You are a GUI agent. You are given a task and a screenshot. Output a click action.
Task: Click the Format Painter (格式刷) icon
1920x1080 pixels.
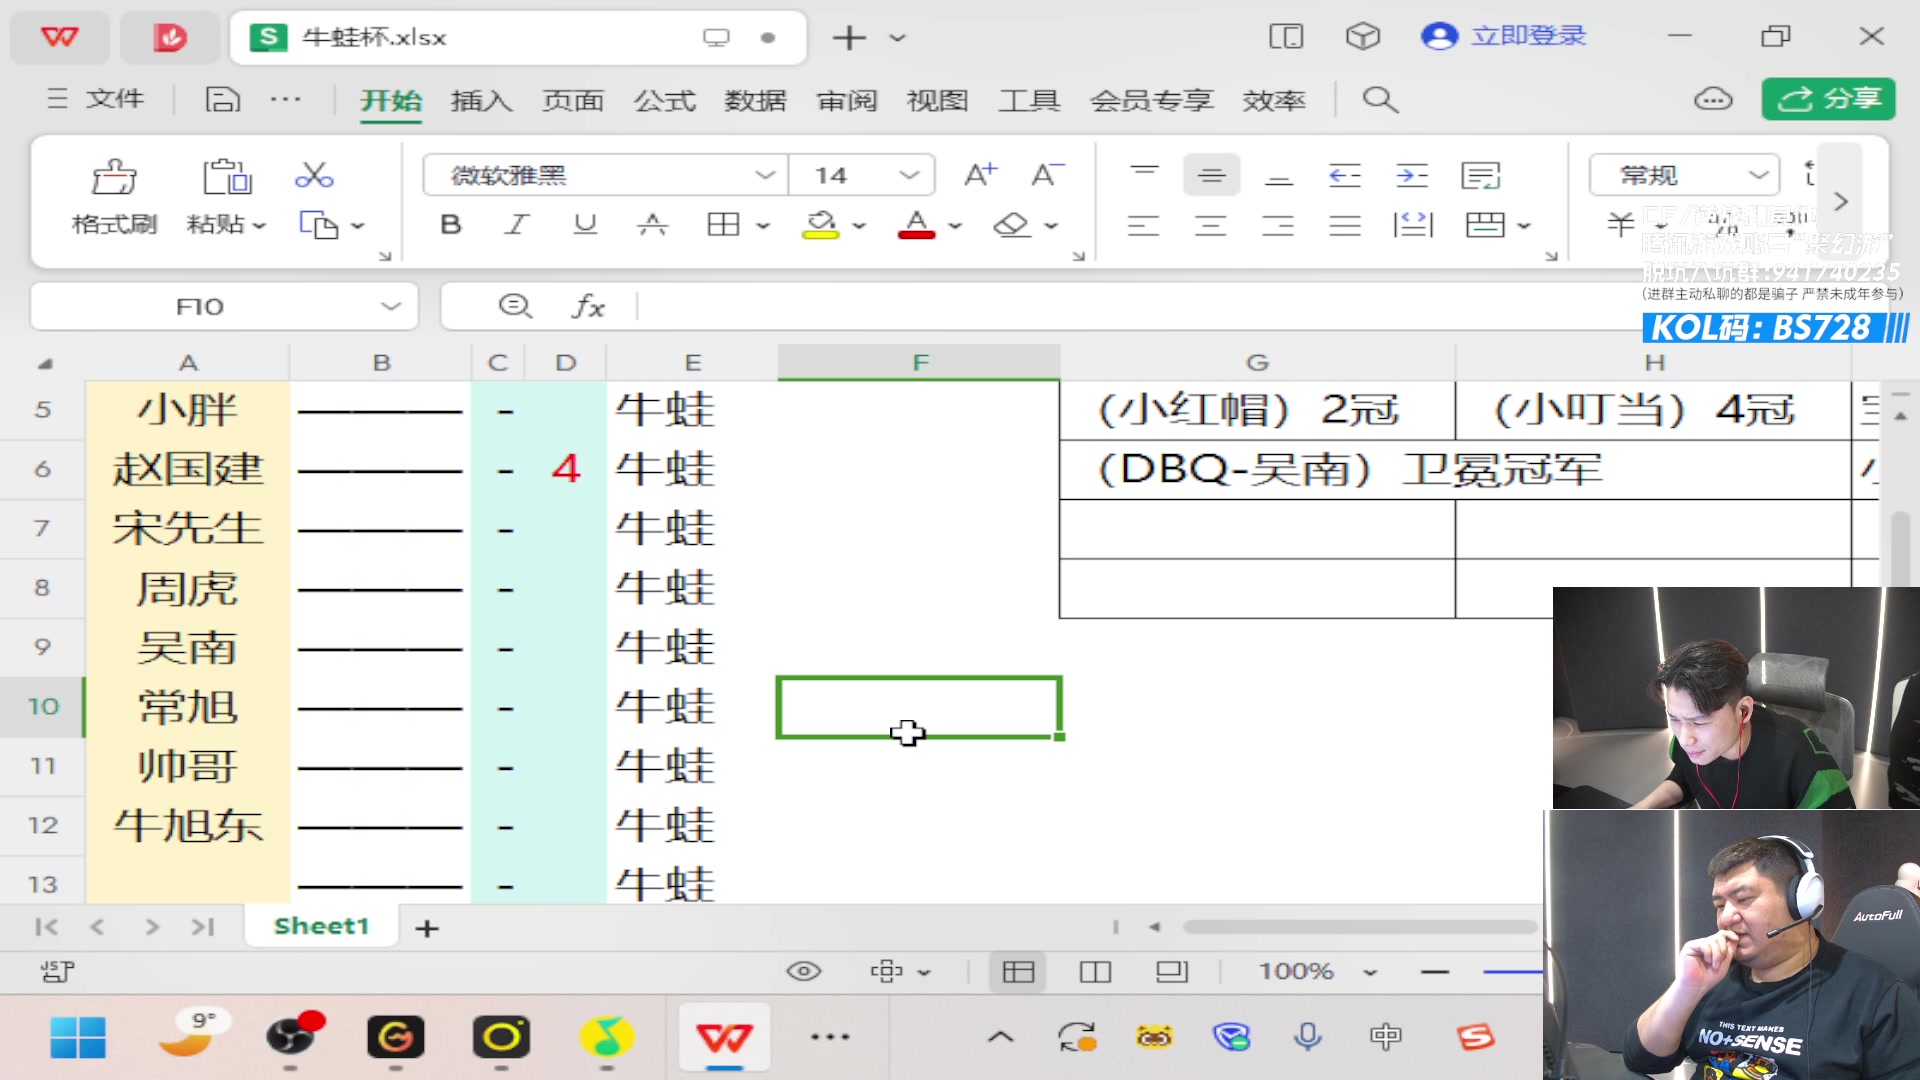pyautogui.click(x=114, y=178)
